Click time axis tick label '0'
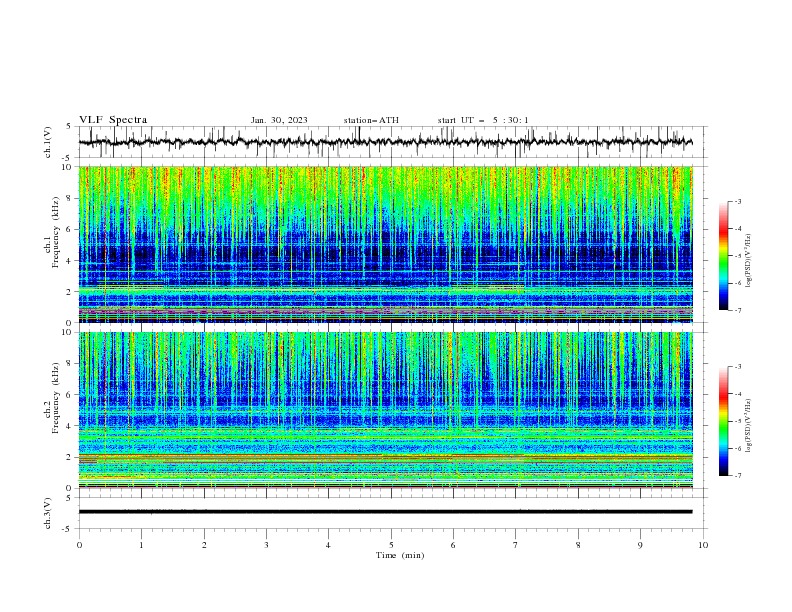792x612 pixels. click(79, 545)
